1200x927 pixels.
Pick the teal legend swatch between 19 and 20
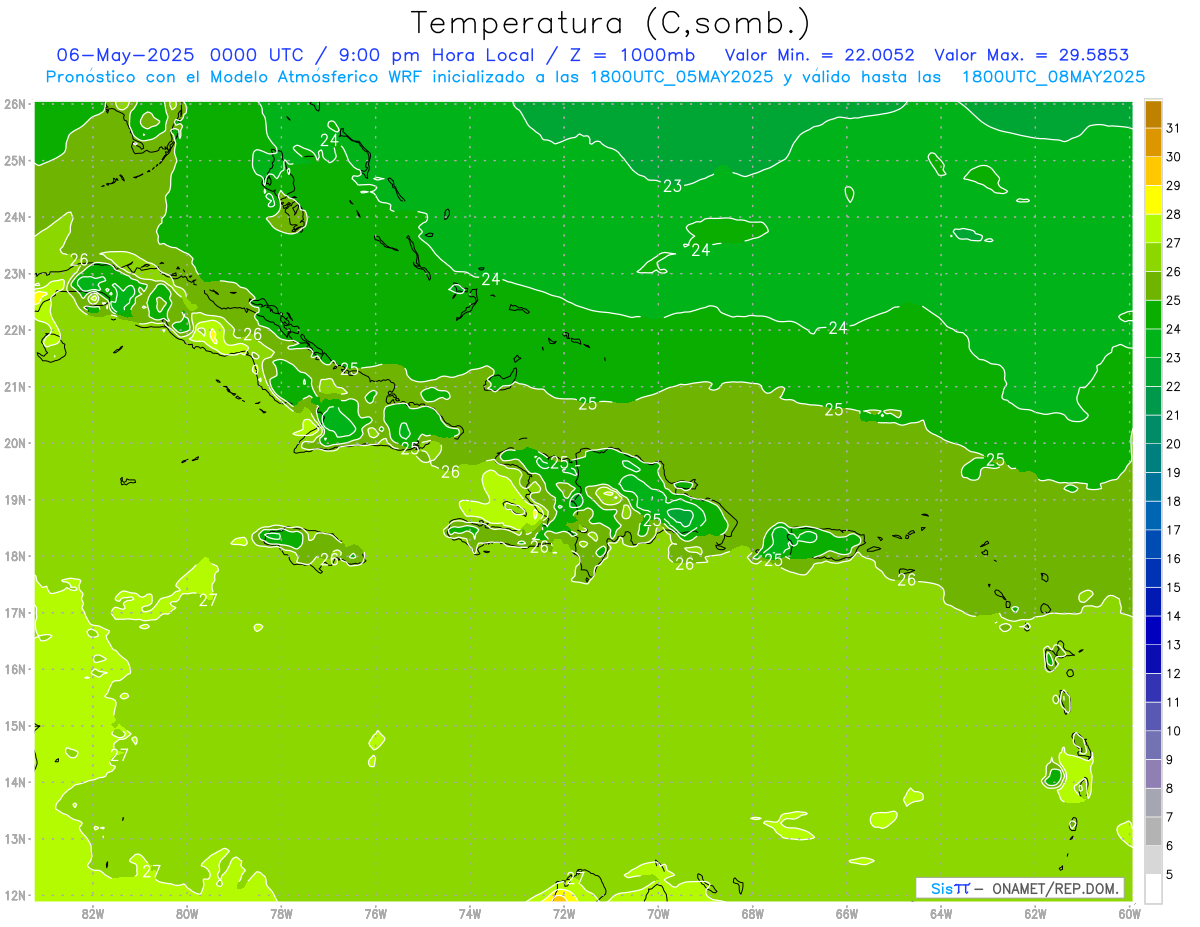pyautogui.click(x=1153, y=458)
